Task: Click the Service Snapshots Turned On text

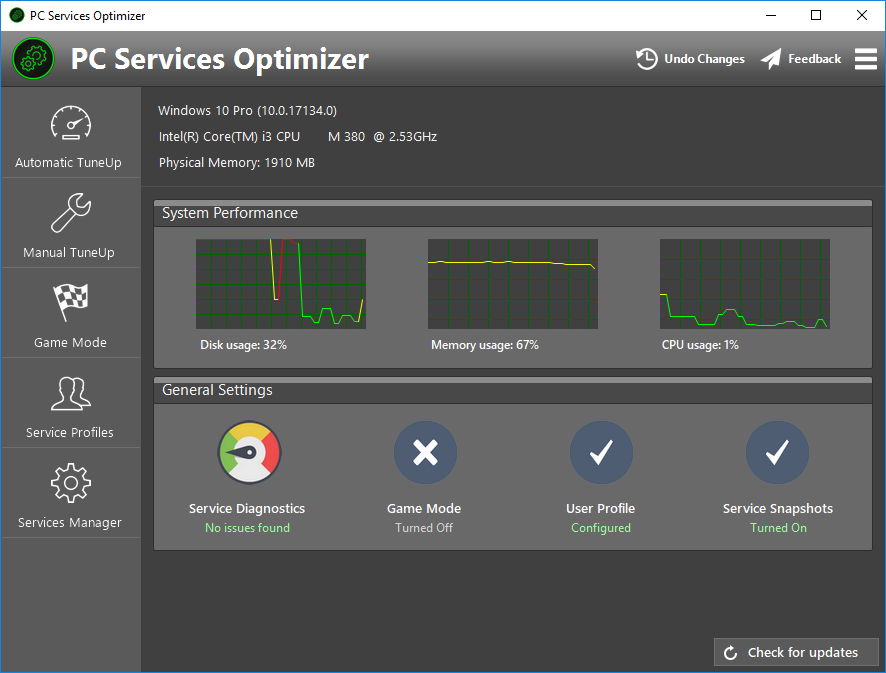Action: pos(778,528)
